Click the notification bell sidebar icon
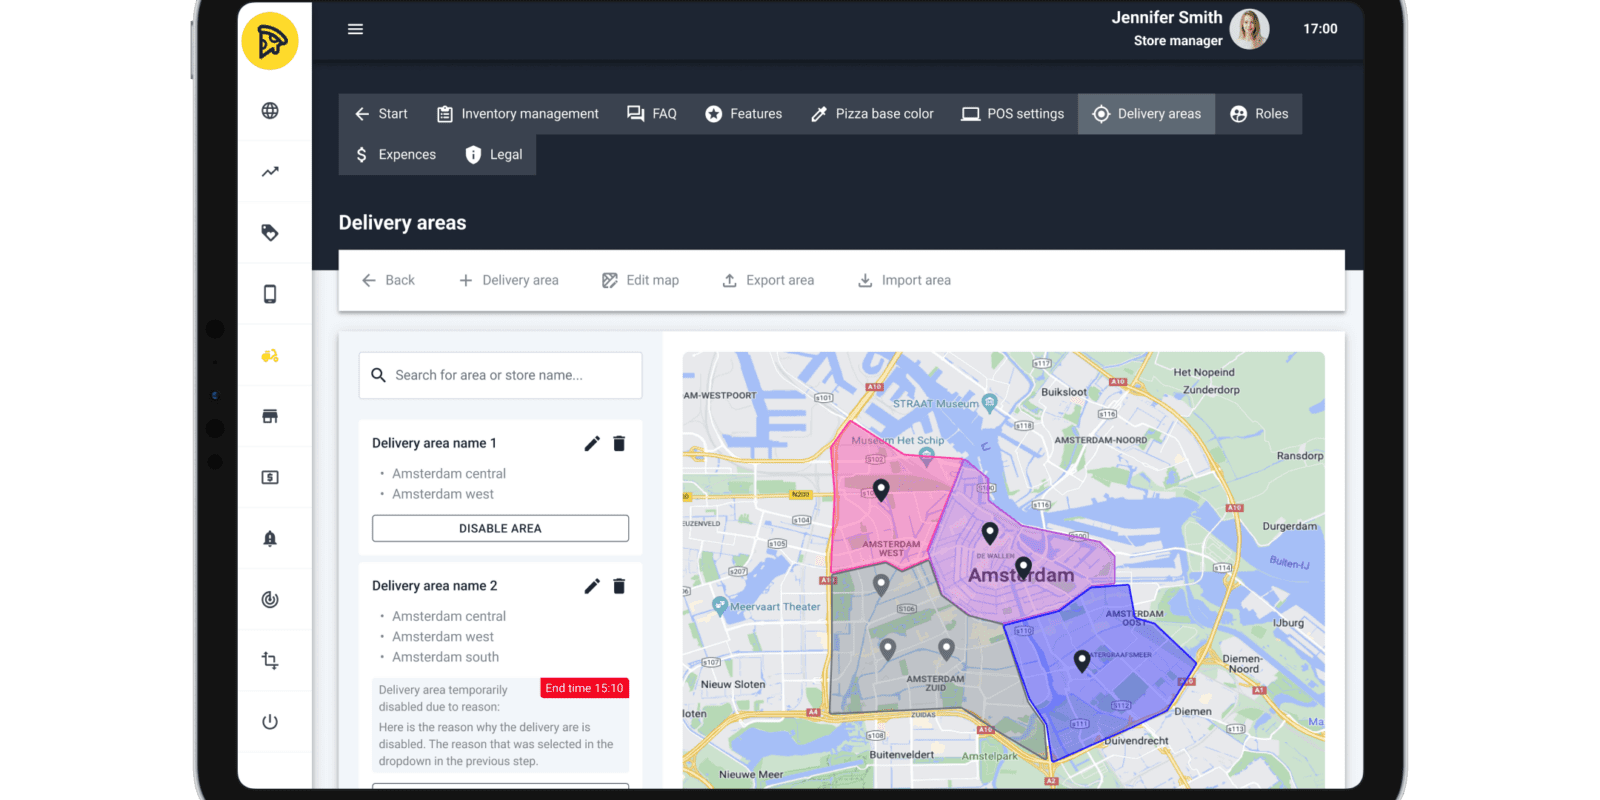Image resolution: width=1600 pixels, height=800 pixels. point(270,539)
